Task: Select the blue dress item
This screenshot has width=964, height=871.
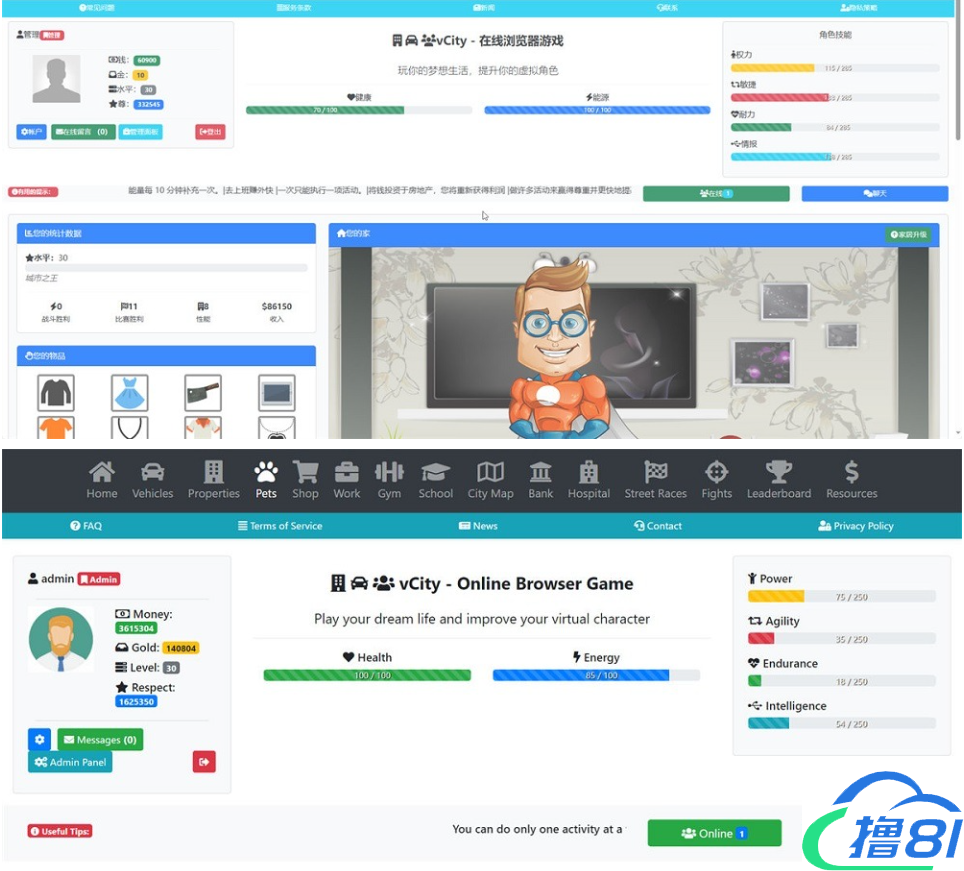Action: 130,393
